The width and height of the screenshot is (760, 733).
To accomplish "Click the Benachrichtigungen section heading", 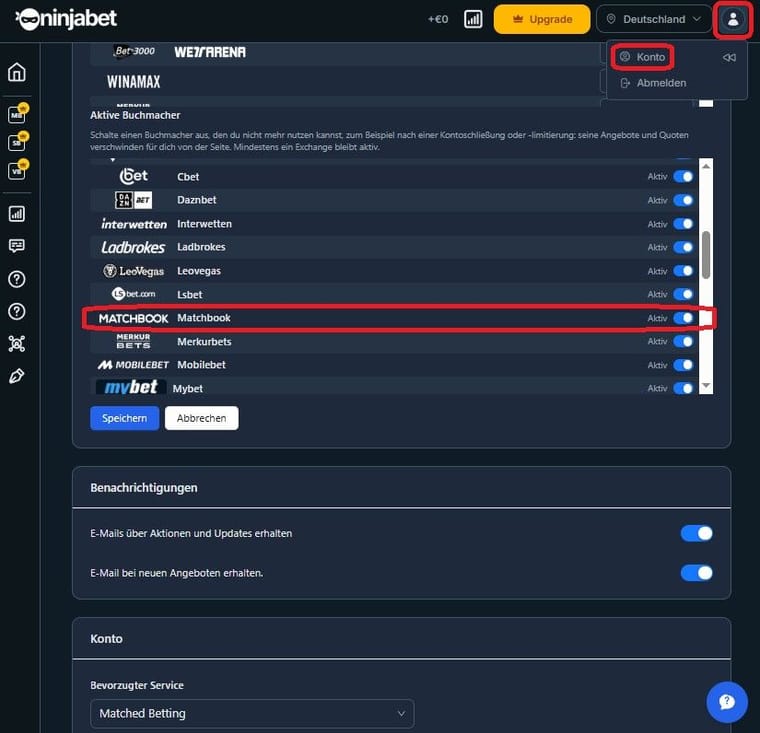I will pyautogui.click(x=144, y=488).
